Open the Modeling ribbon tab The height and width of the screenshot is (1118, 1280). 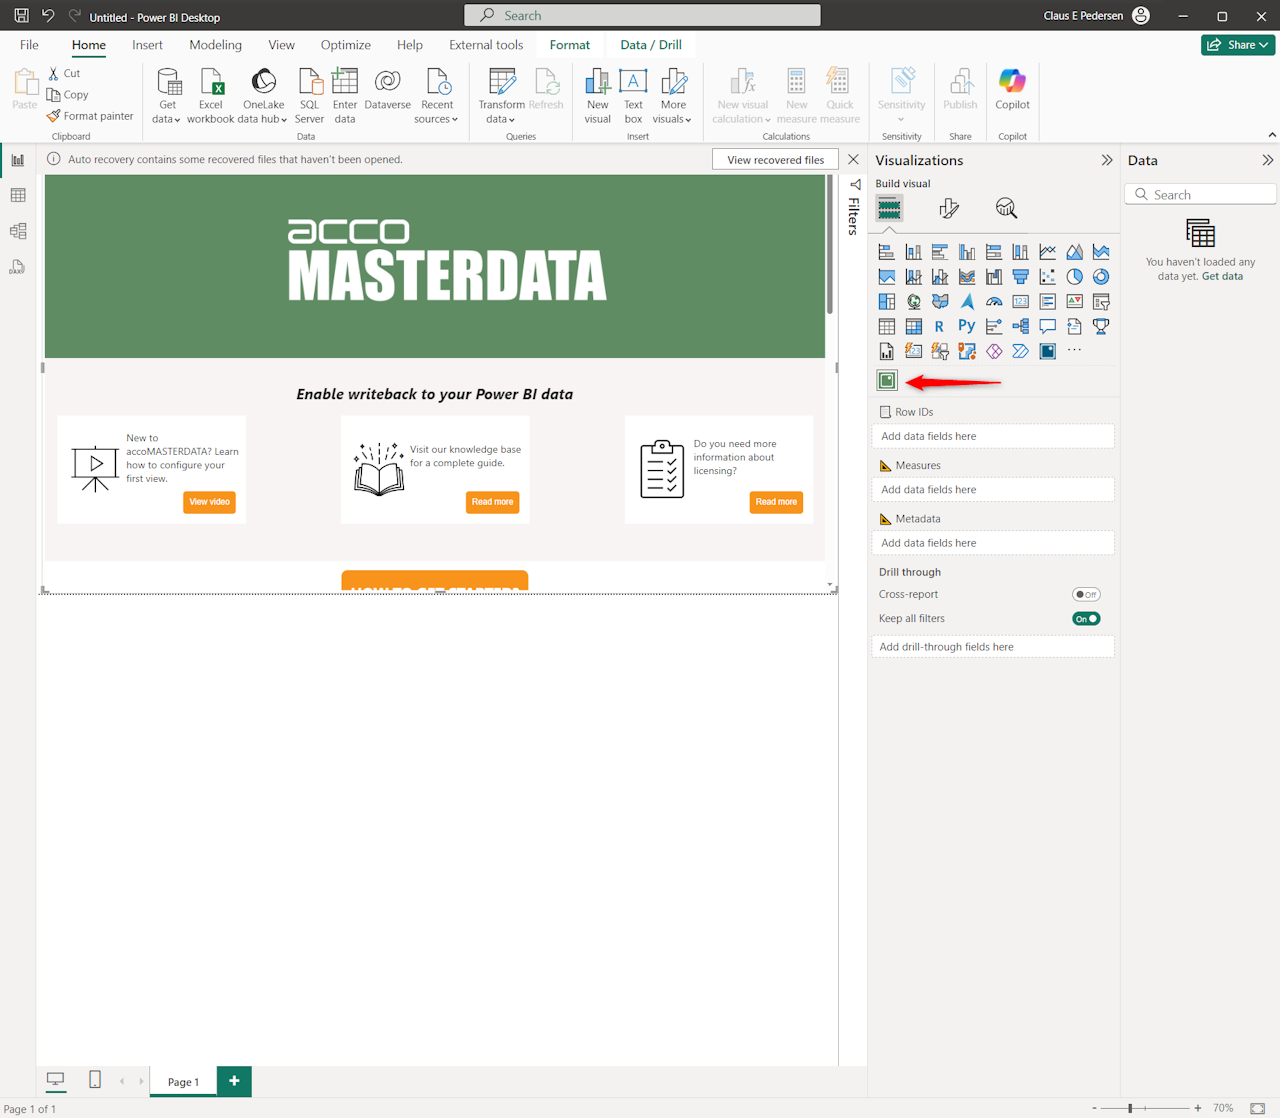coord(215,45)
